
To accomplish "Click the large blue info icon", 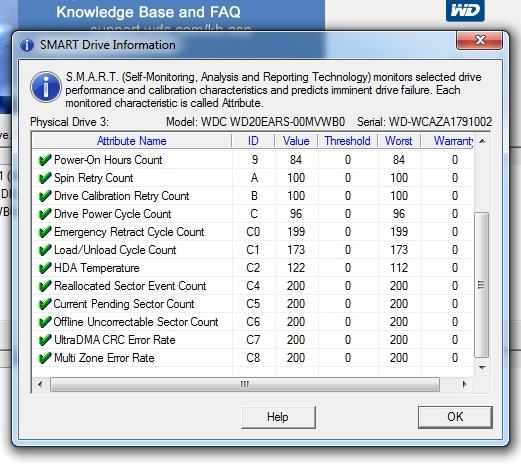I will pos(46,87).
